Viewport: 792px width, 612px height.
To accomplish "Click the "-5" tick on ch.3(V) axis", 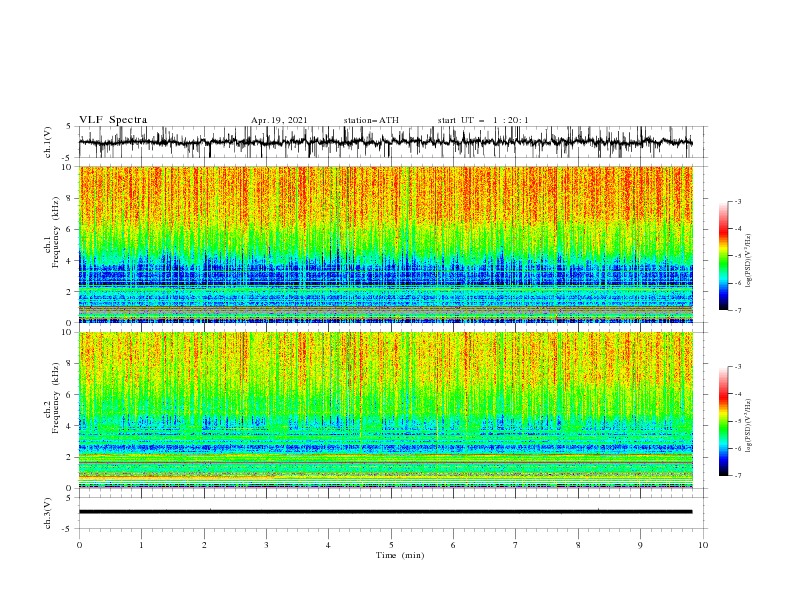I will click(x=67, y=529).
